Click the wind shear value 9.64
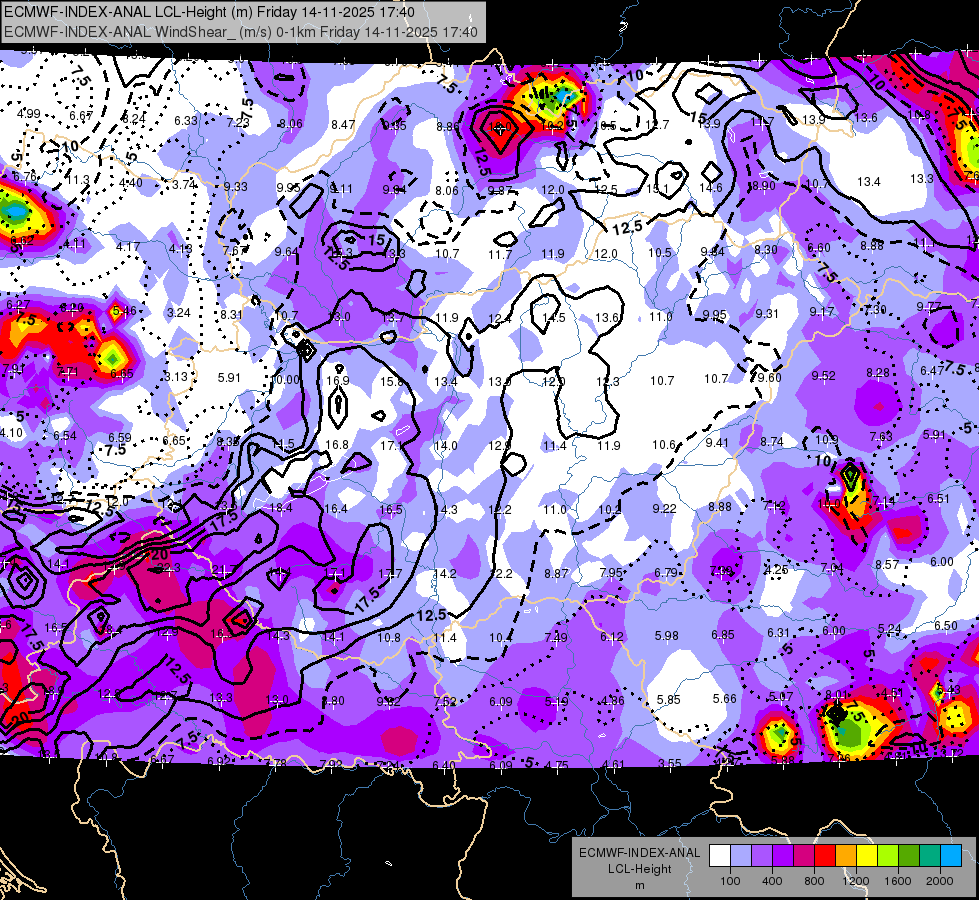Viewport: 979px width, 900px height. (x=287, y=252)
